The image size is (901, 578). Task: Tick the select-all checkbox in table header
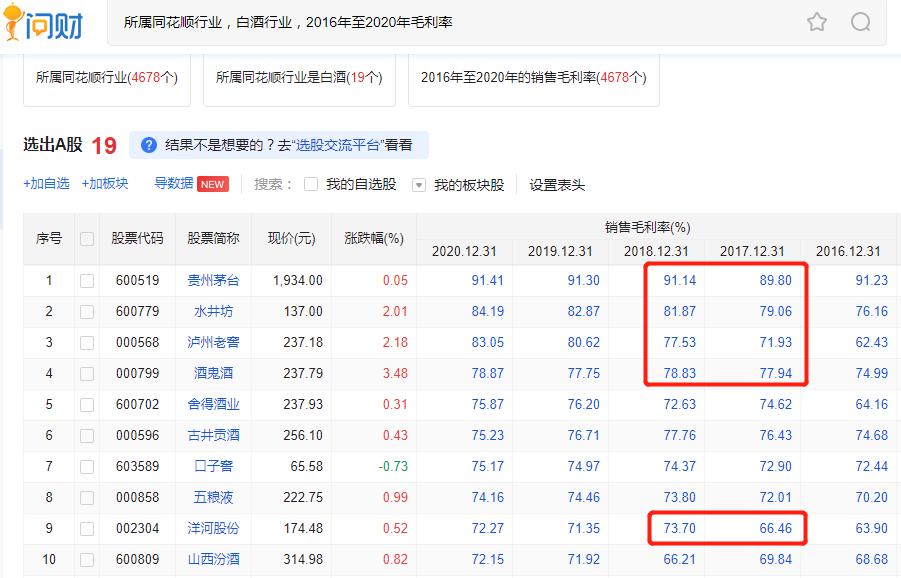[87, 238]
